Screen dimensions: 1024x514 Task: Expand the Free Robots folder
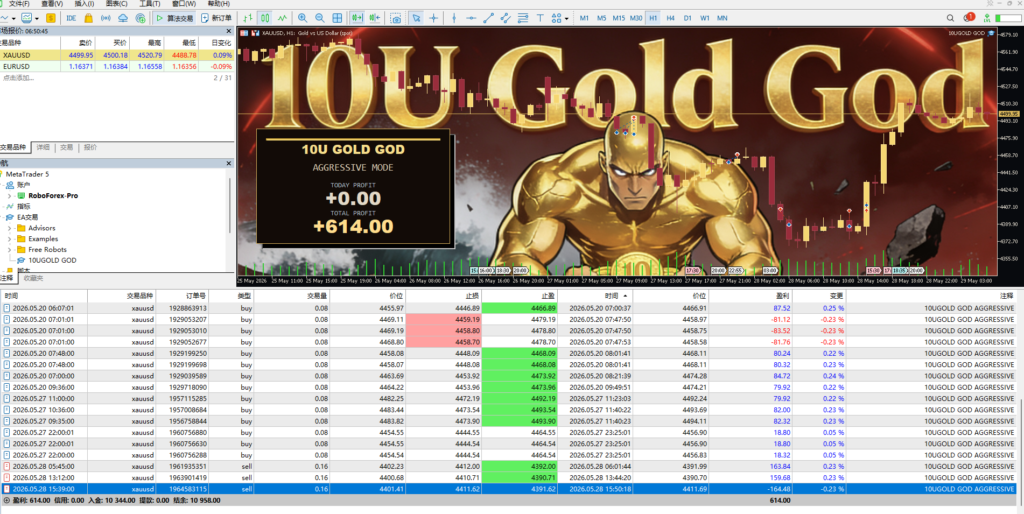9,249
